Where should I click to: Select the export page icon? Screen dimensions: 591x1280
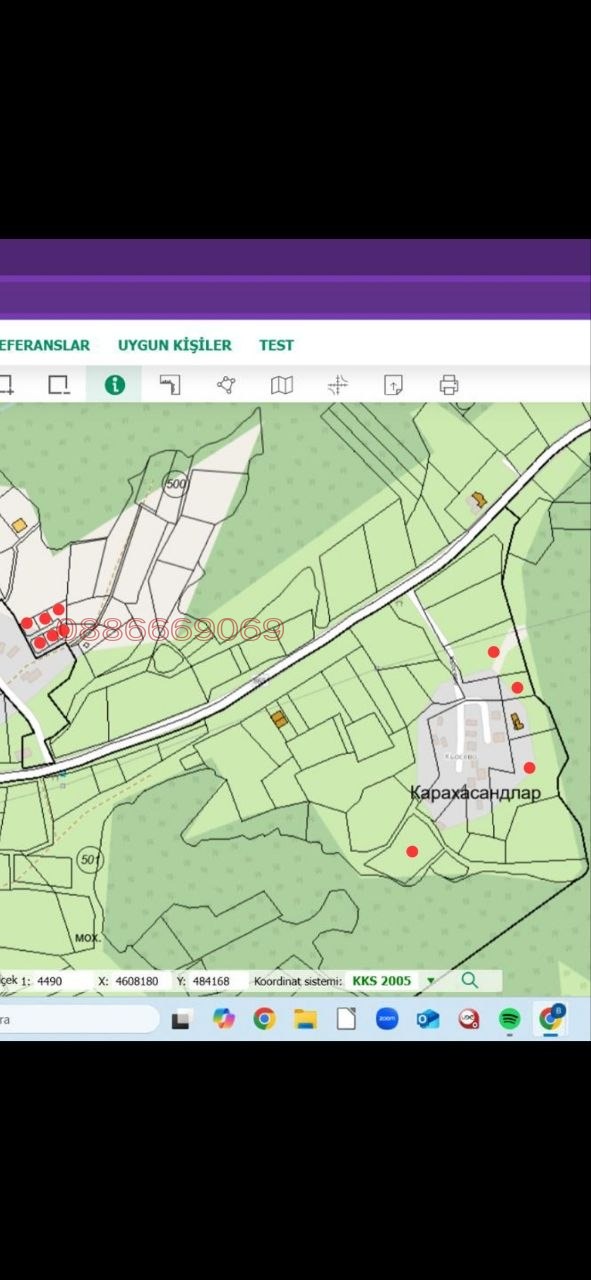[x=394, y=385]
